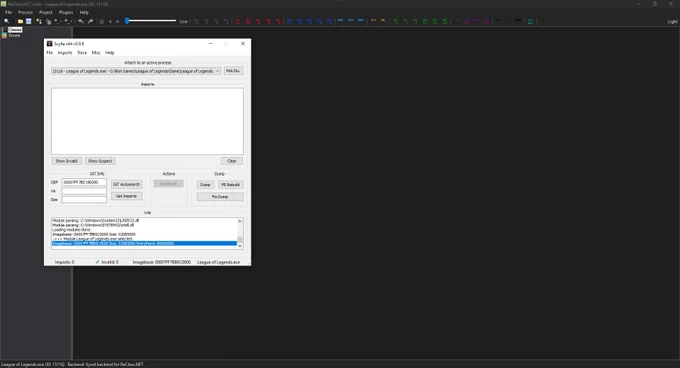This screenshot has width=680, height=368.
Task: Select the Classes tree item
Action: tap(15, 29)
